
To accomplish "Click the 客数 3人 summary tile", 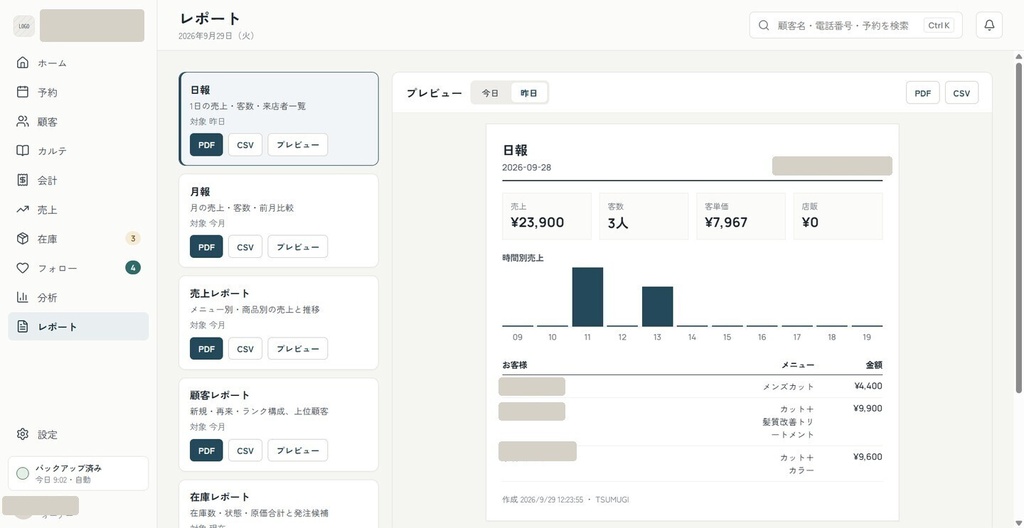I will point(644,216).
